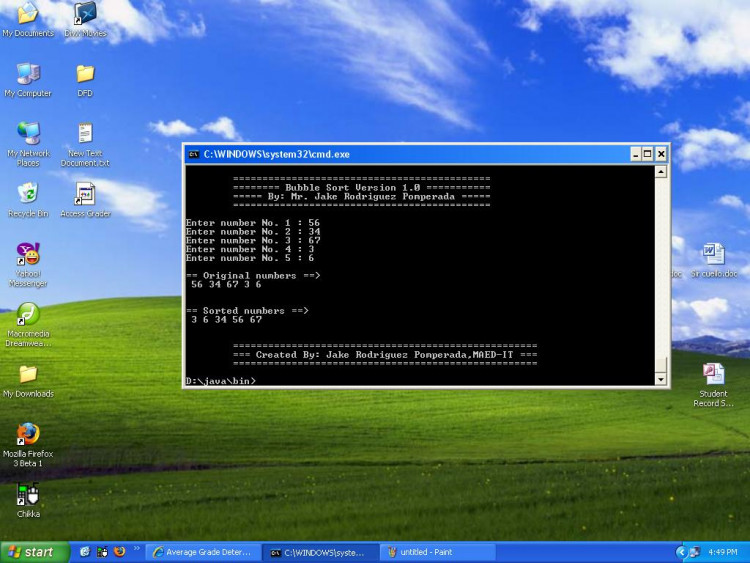Maximize the cmd.exe window
This screenshot has height=563, width=750.
tap(648, 154)
